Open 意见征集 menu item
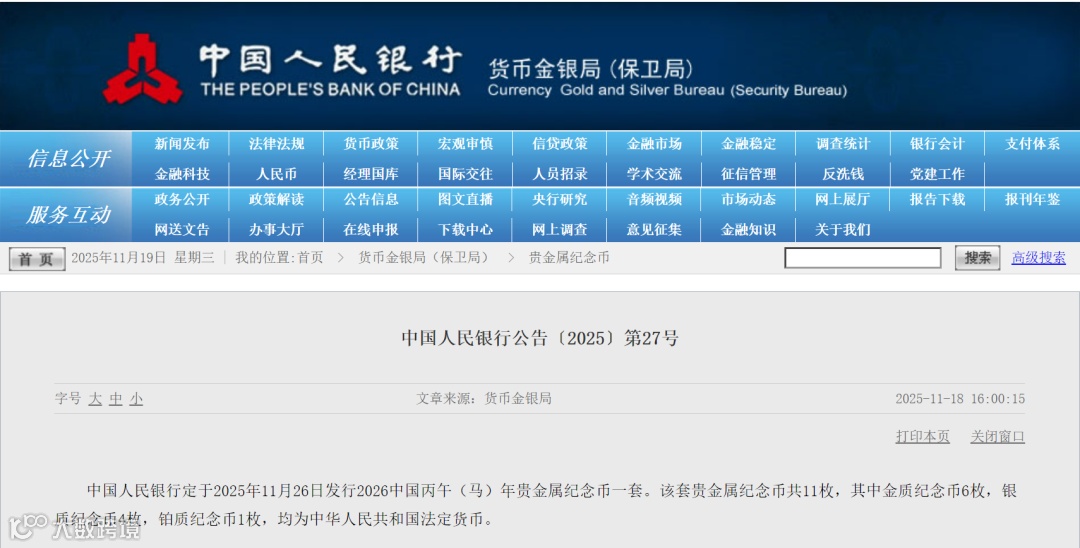This screenshot has width=1080, height=548. (x=654, y=230)
